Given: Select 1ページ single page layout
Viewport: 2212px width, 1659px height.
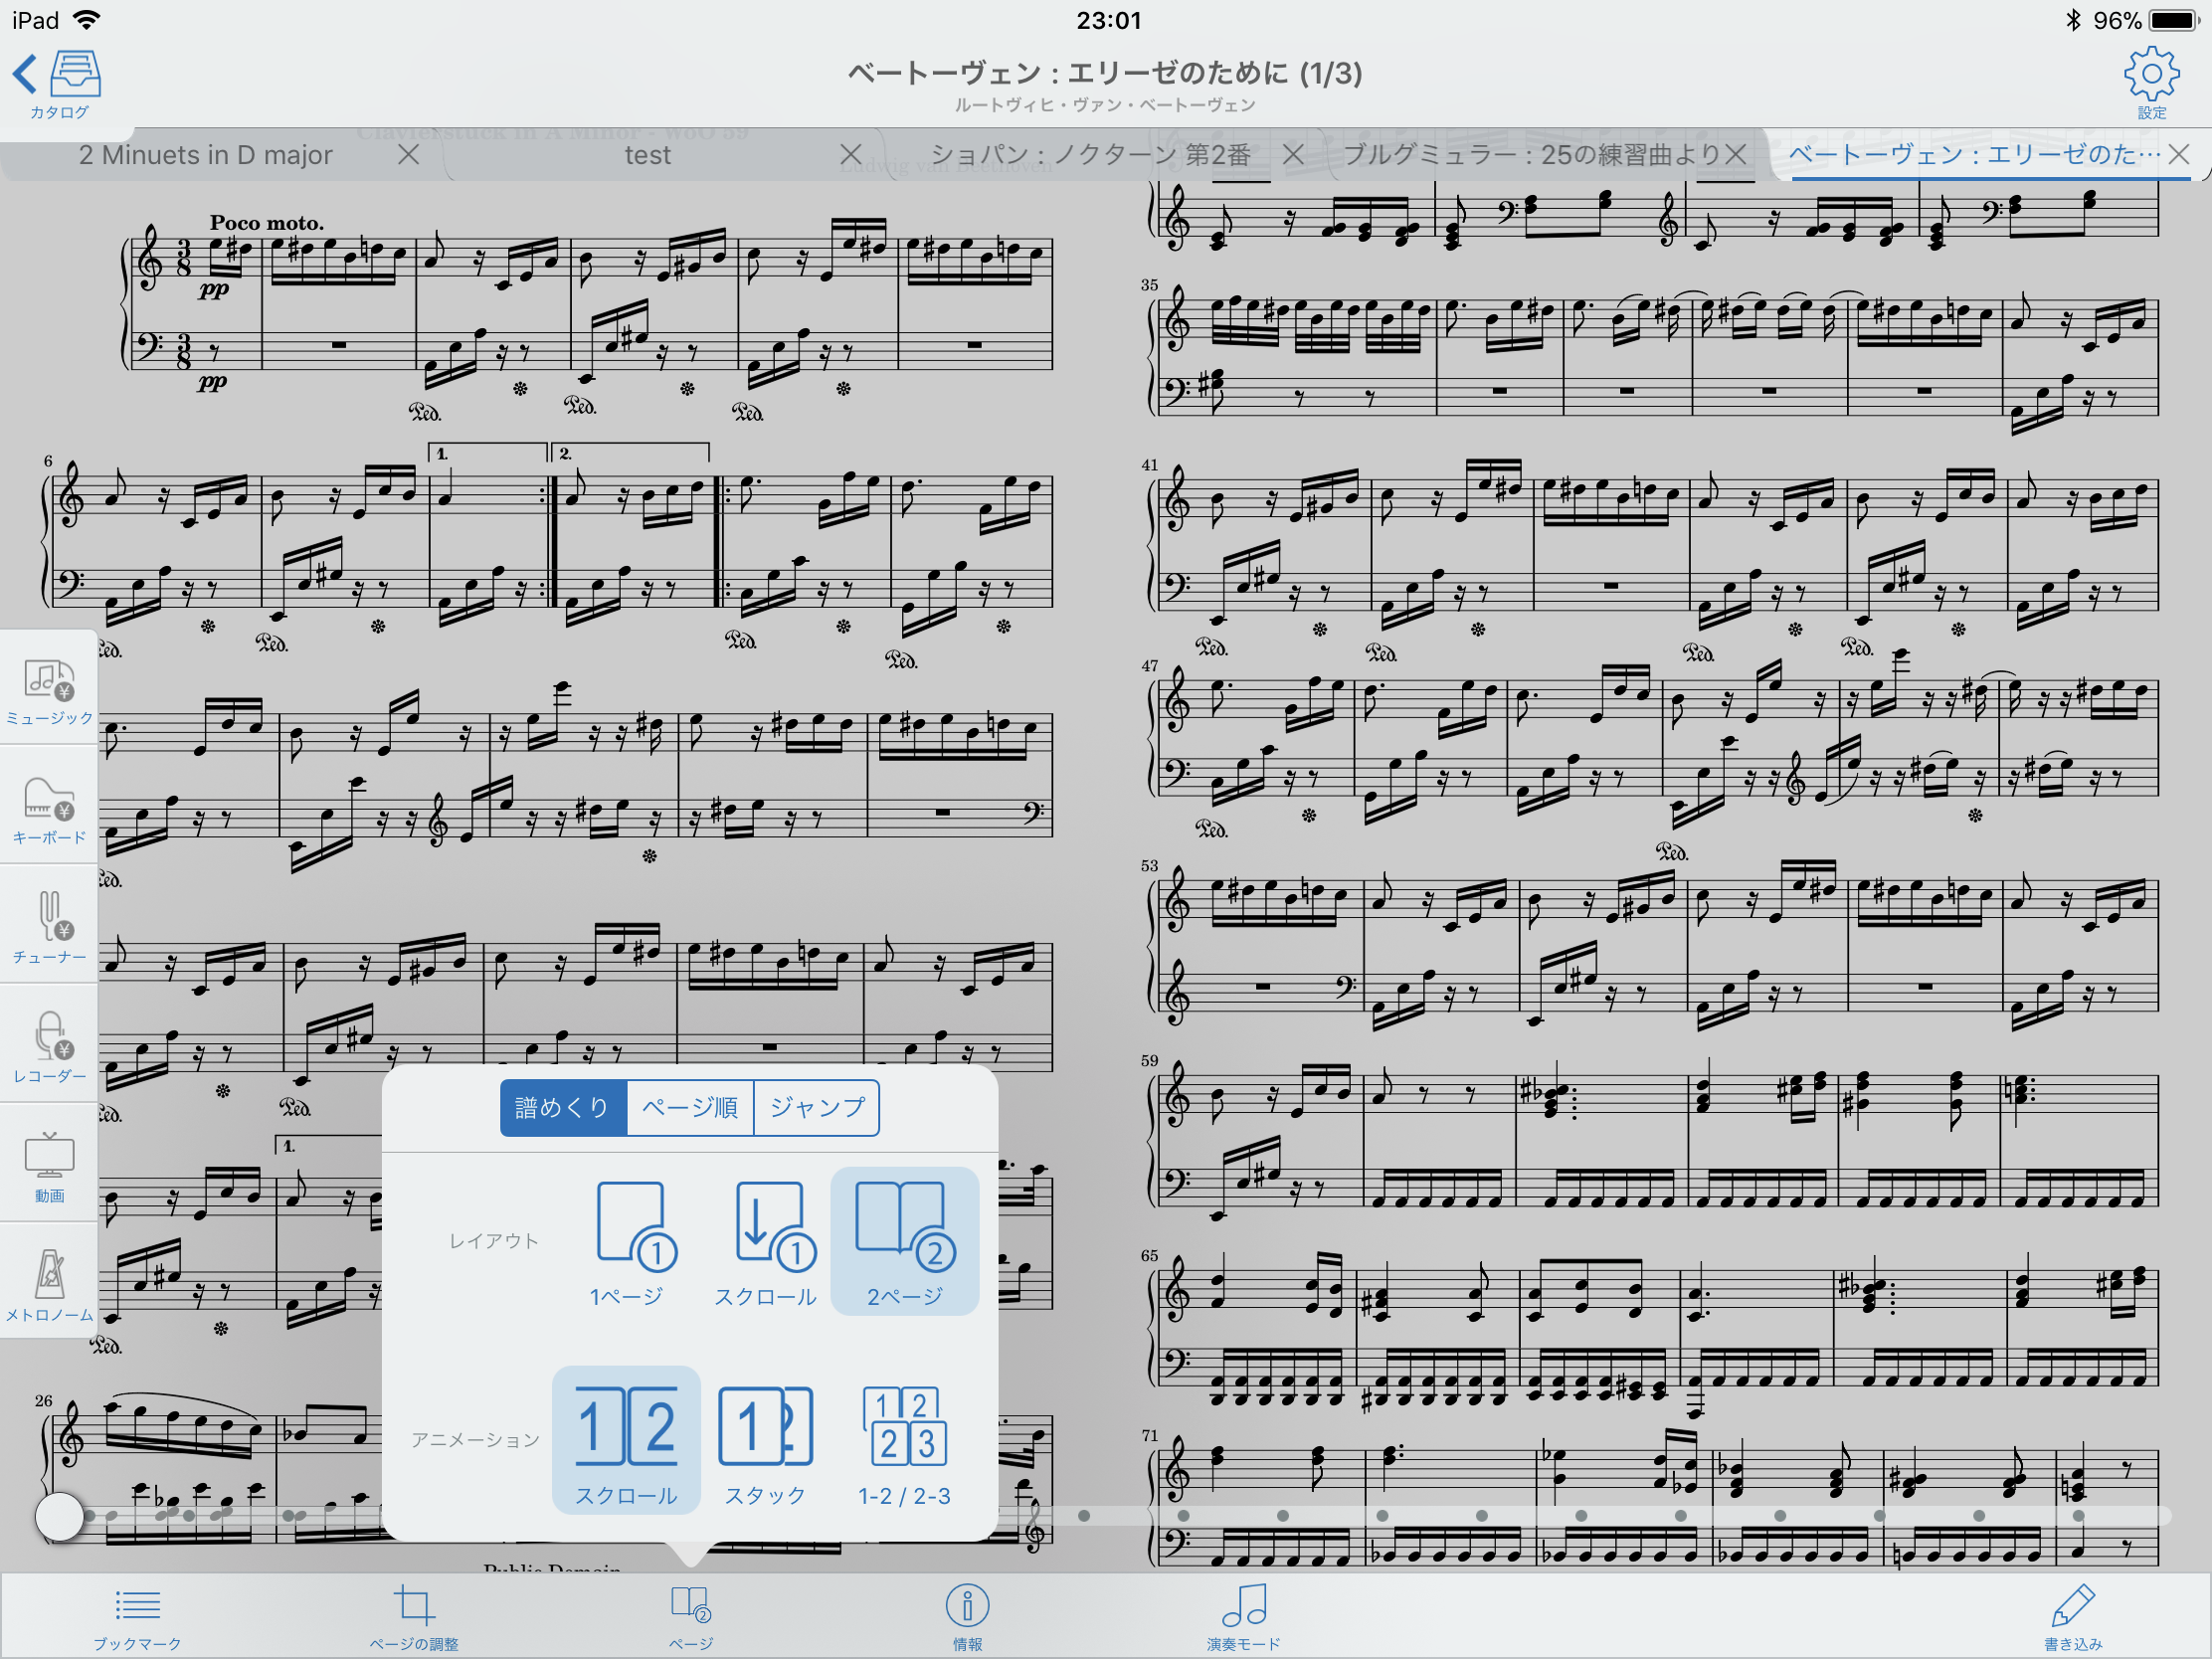Looking at the screenshot, I should 627,1243.
